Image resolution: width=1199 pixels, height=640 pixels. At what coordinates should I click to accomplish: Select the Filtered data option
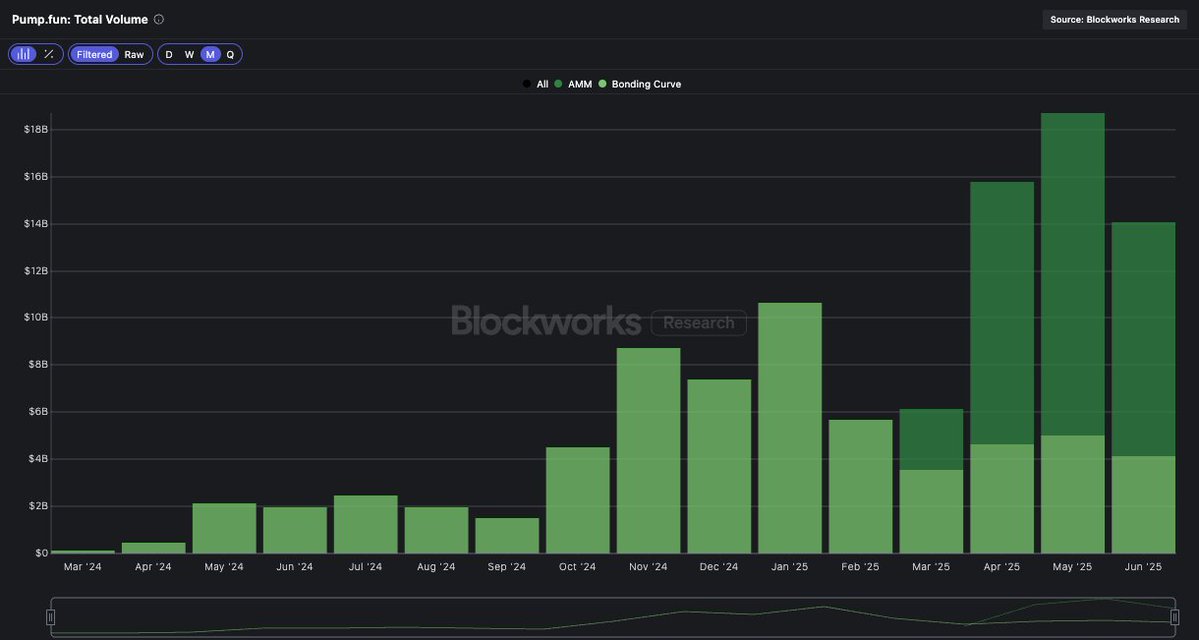point(95,54)
